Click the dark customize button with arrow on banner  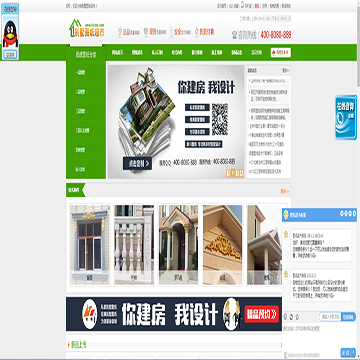click(137, 163)
